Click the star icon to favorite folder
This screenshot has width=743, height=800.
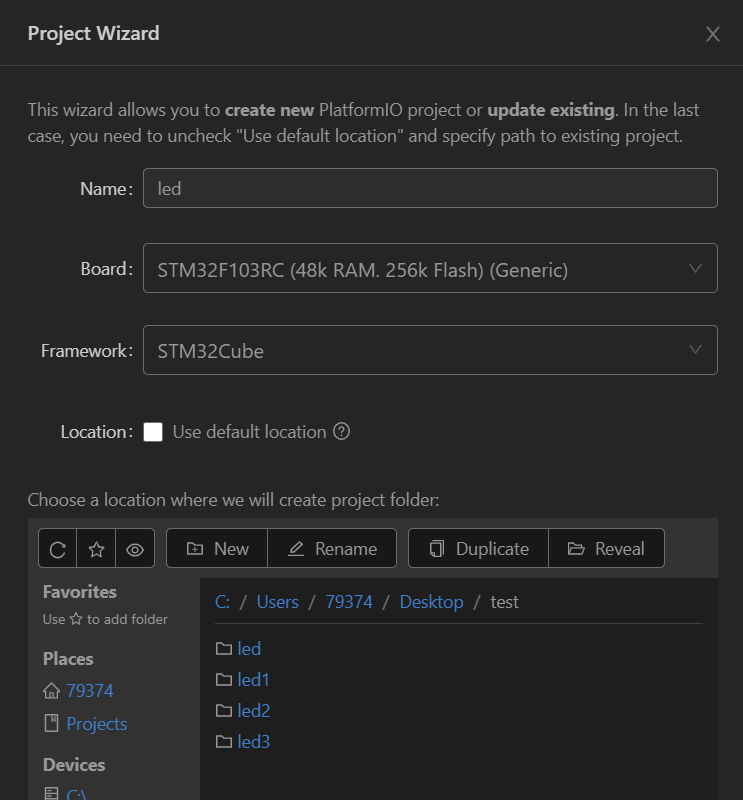96,548
